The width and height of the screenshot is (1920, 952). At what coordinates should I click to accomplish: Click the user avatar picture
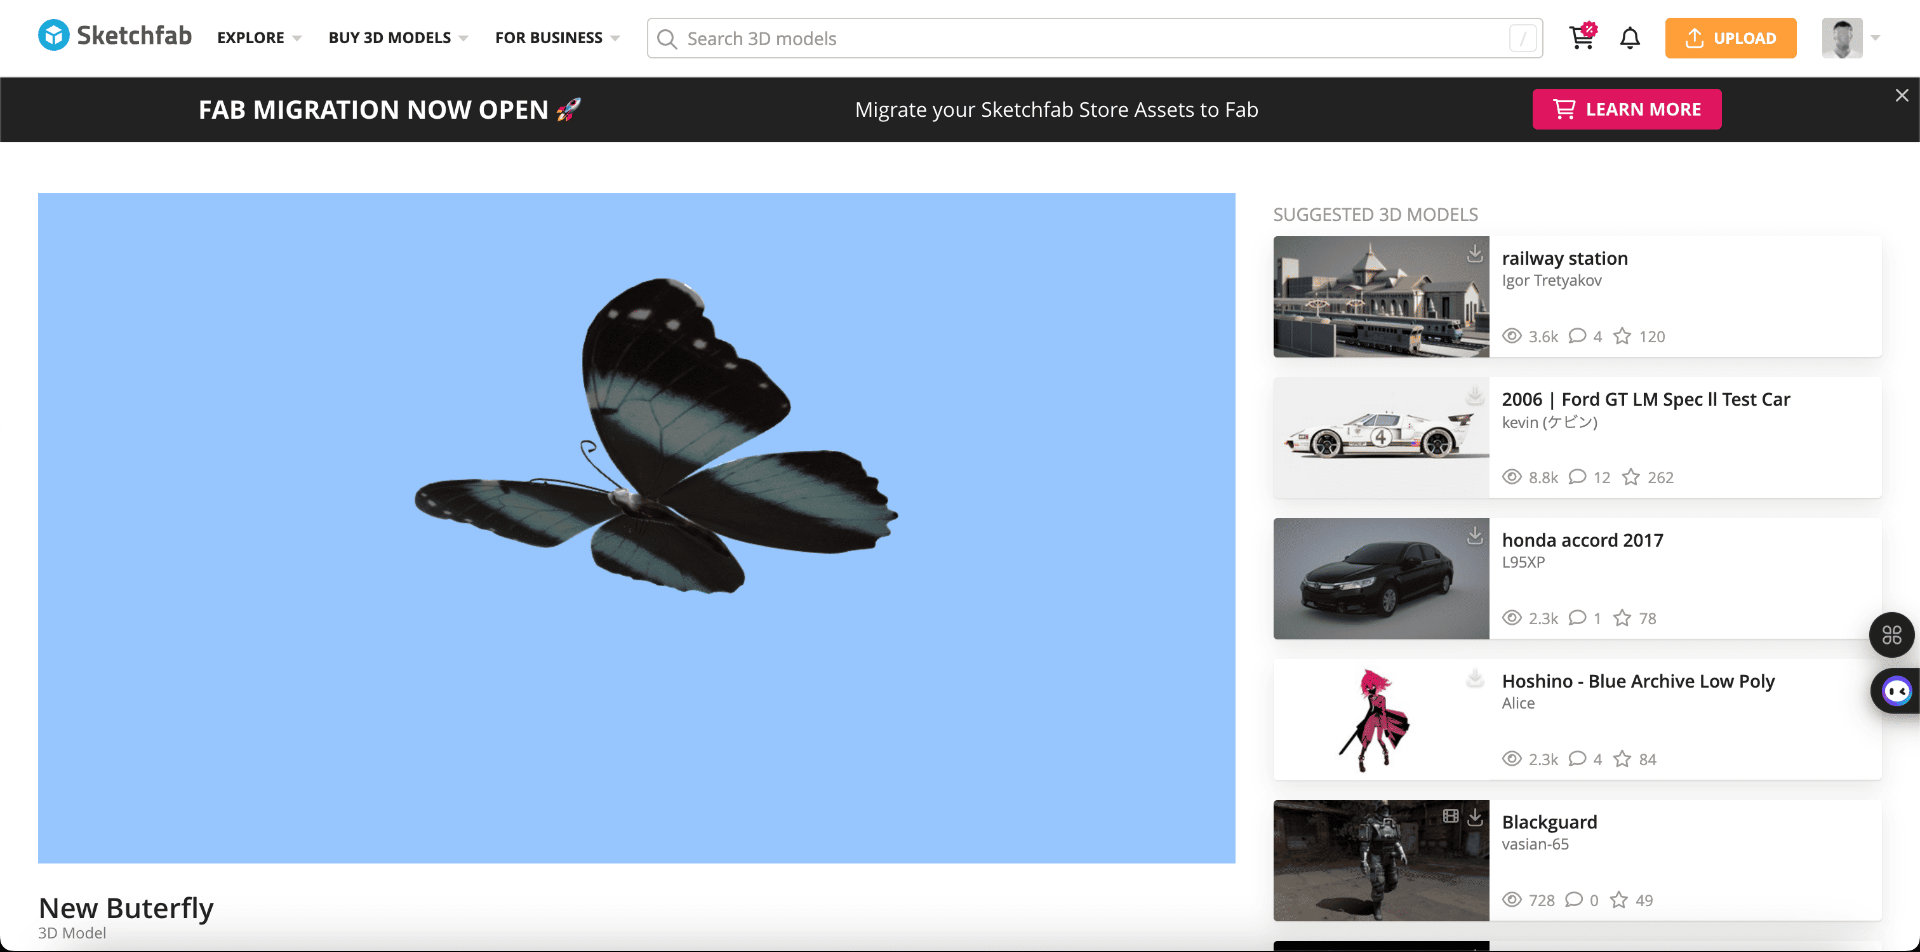[1842, 38]
